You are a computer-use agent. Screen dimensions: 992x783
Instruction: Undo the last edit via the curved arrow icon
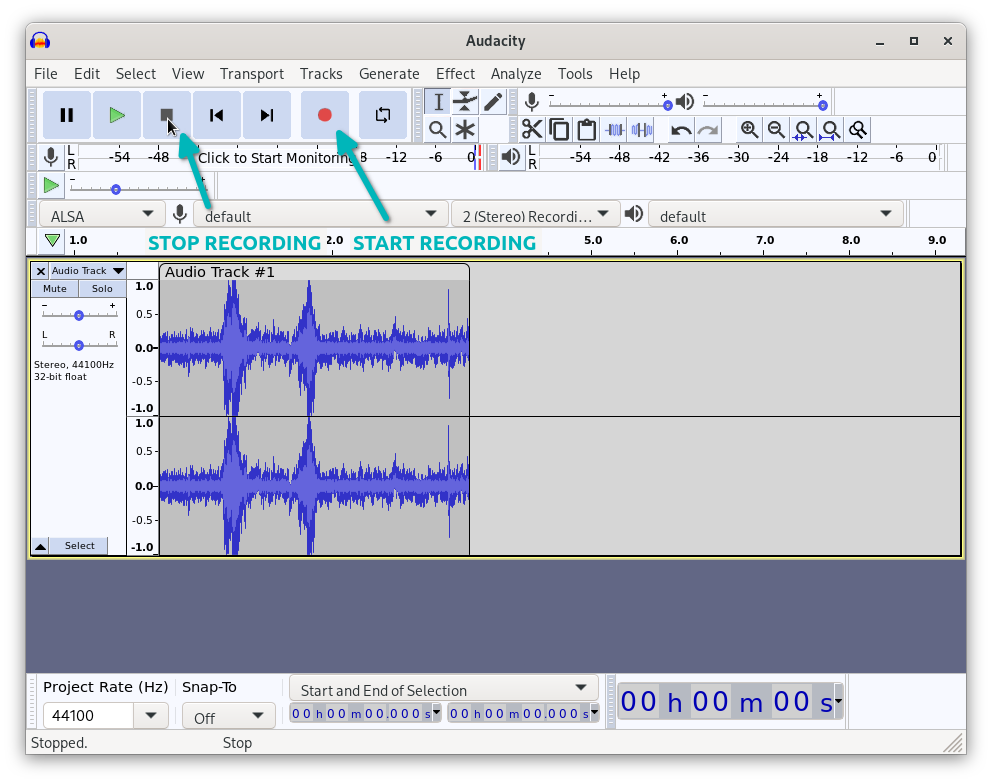pyautogui.click(x=680, y=129)
